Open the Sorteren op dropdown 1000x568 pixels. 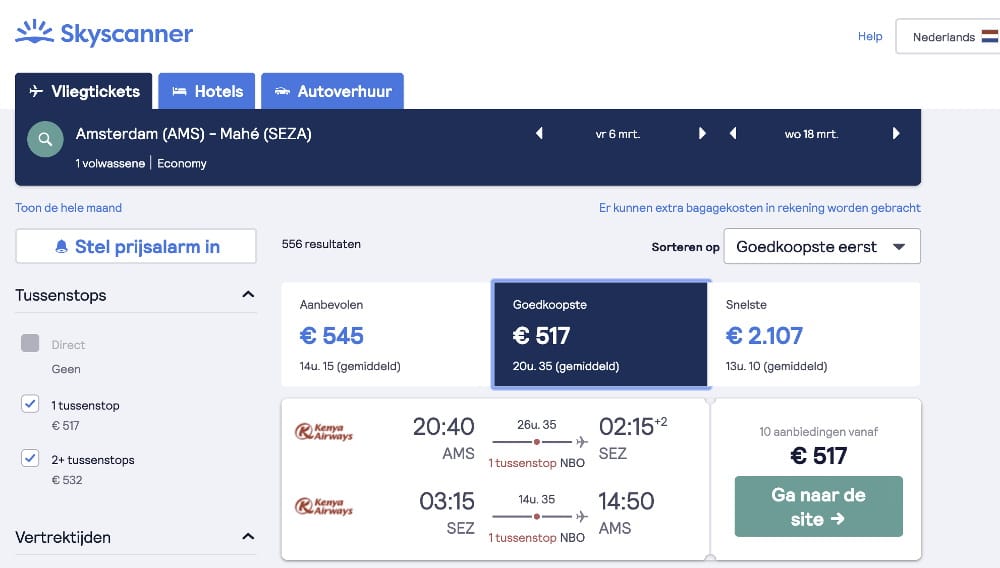[822, 246]
